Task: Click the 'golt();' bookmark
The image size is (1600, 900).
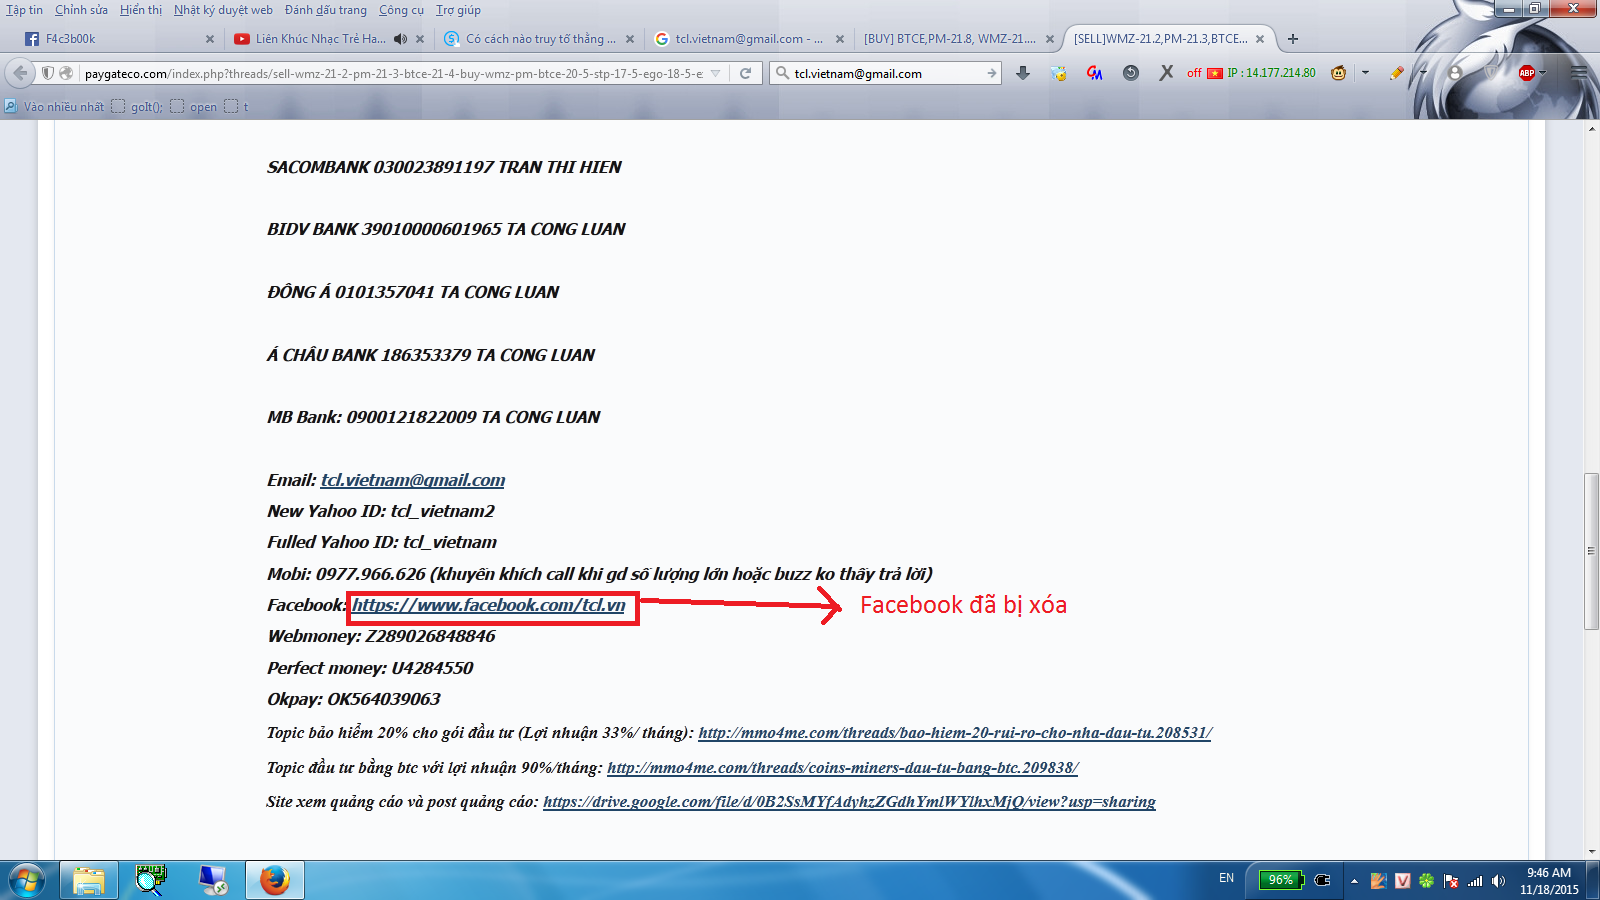Action: 138,107
